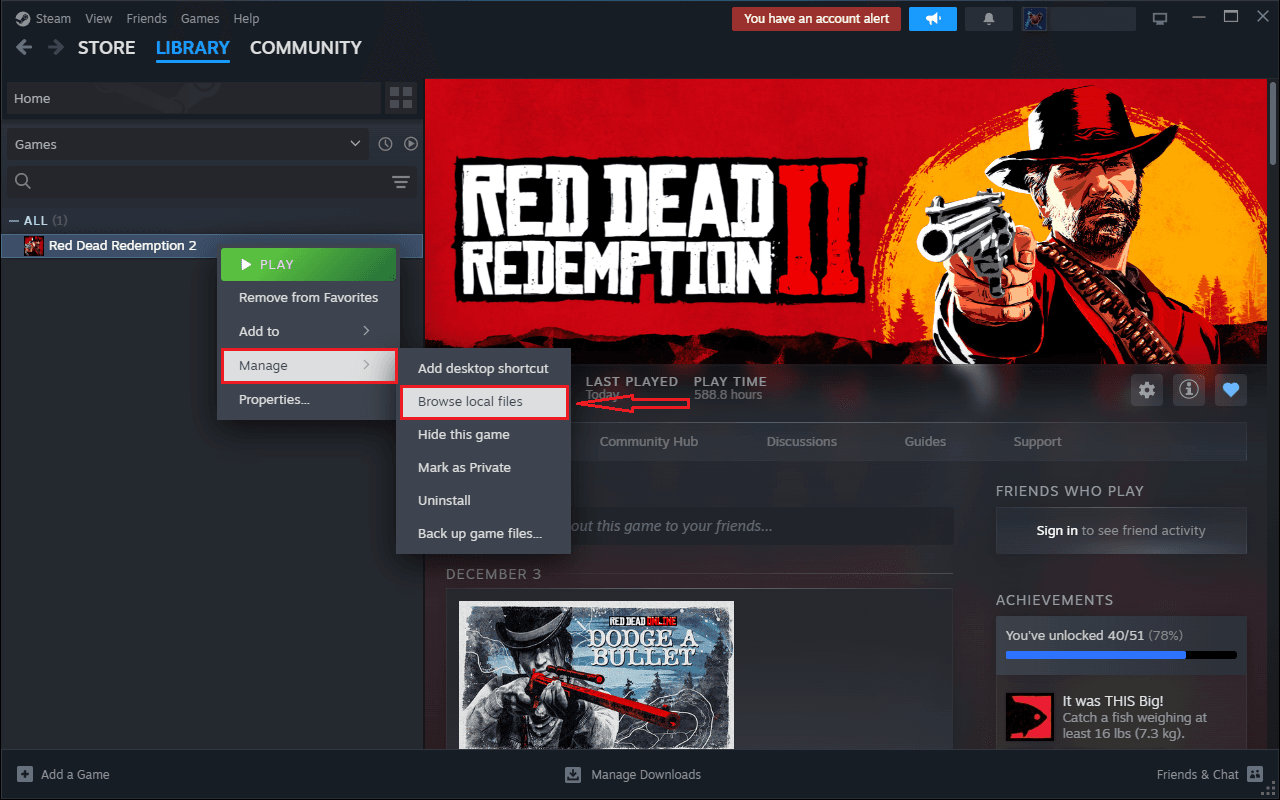
Task: Favorite the game with the heart icon
Action: pos(1231,390)
